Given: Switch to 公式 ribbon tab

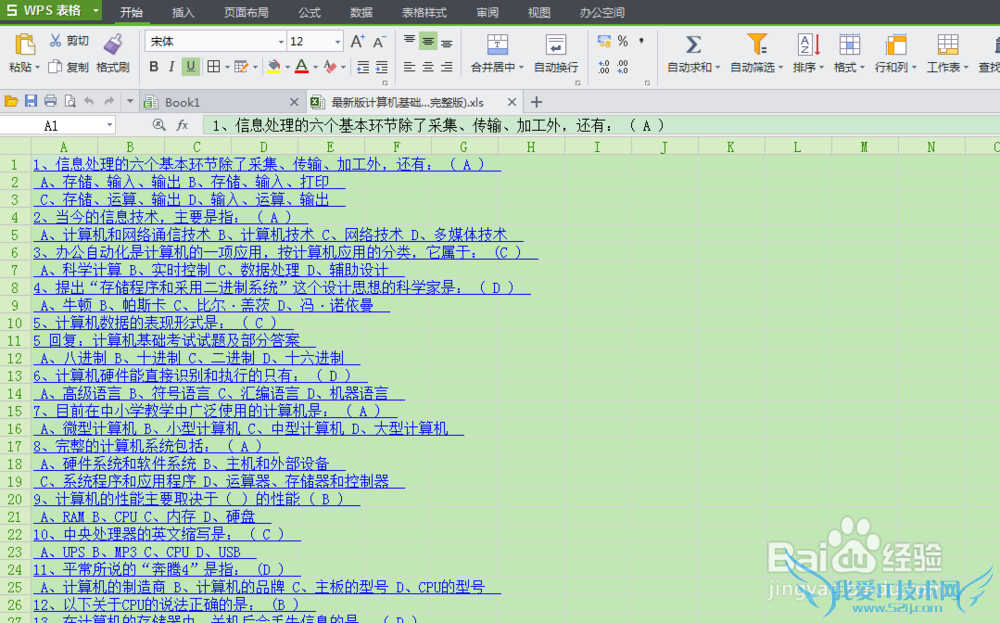Looking at the screenshot, I should (x=310, y=12).
